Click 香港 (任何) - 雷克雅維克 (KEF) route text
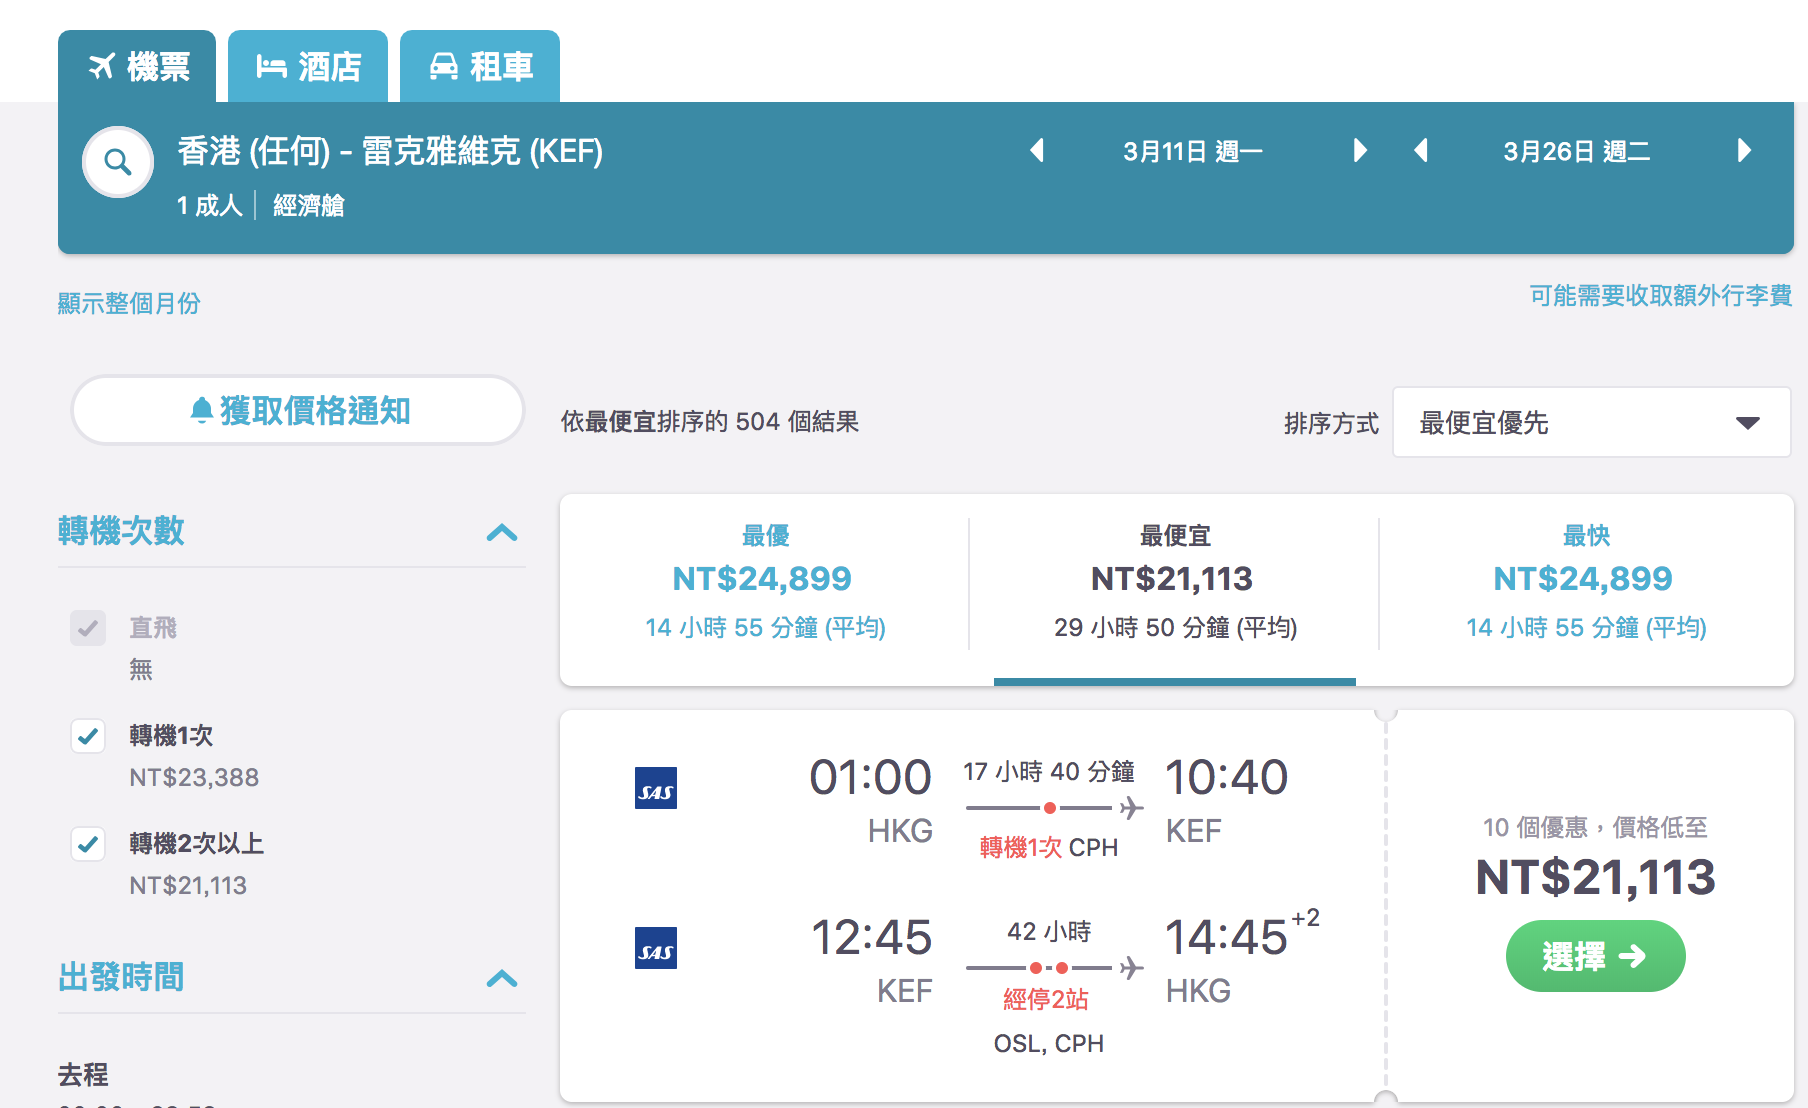The height and width of the screenshot is (1108, 1808). [x=390, y=151]
